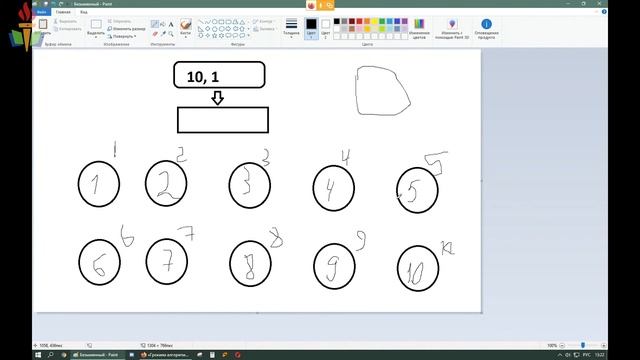Click the Copy (Копировать) button
Image resolution: width=640 pixels, height=360 pixels.
68,29
